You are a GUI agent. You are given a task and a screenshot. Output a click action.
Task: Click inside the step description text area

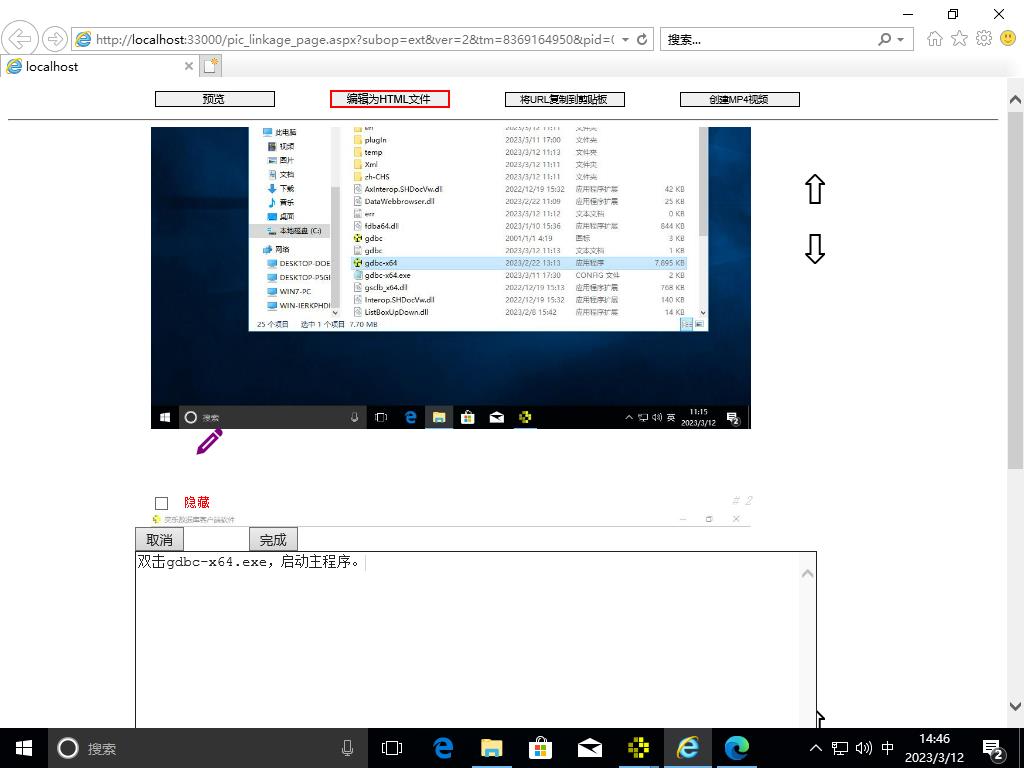point(470,640)
